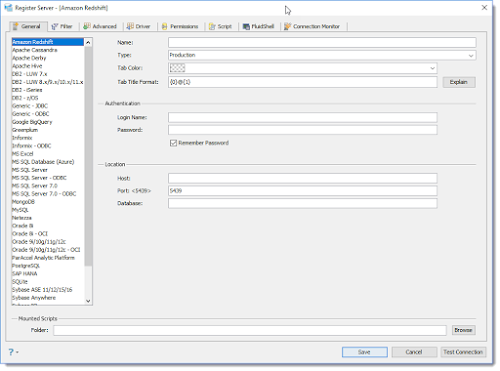Select MS SQL Server 7.0 - ODBC entry
Image resolution: width=500 pixels, height=371 pixels.
coord(48,194)
